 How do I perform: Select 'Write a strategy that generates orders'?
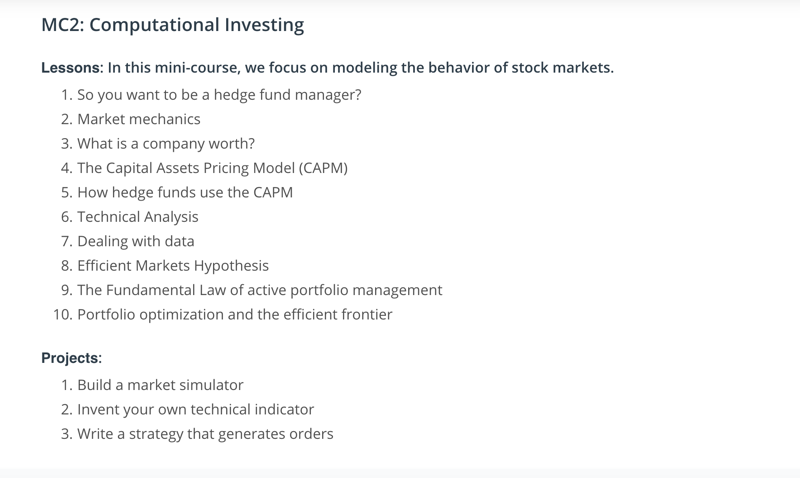tap(205, 434)
